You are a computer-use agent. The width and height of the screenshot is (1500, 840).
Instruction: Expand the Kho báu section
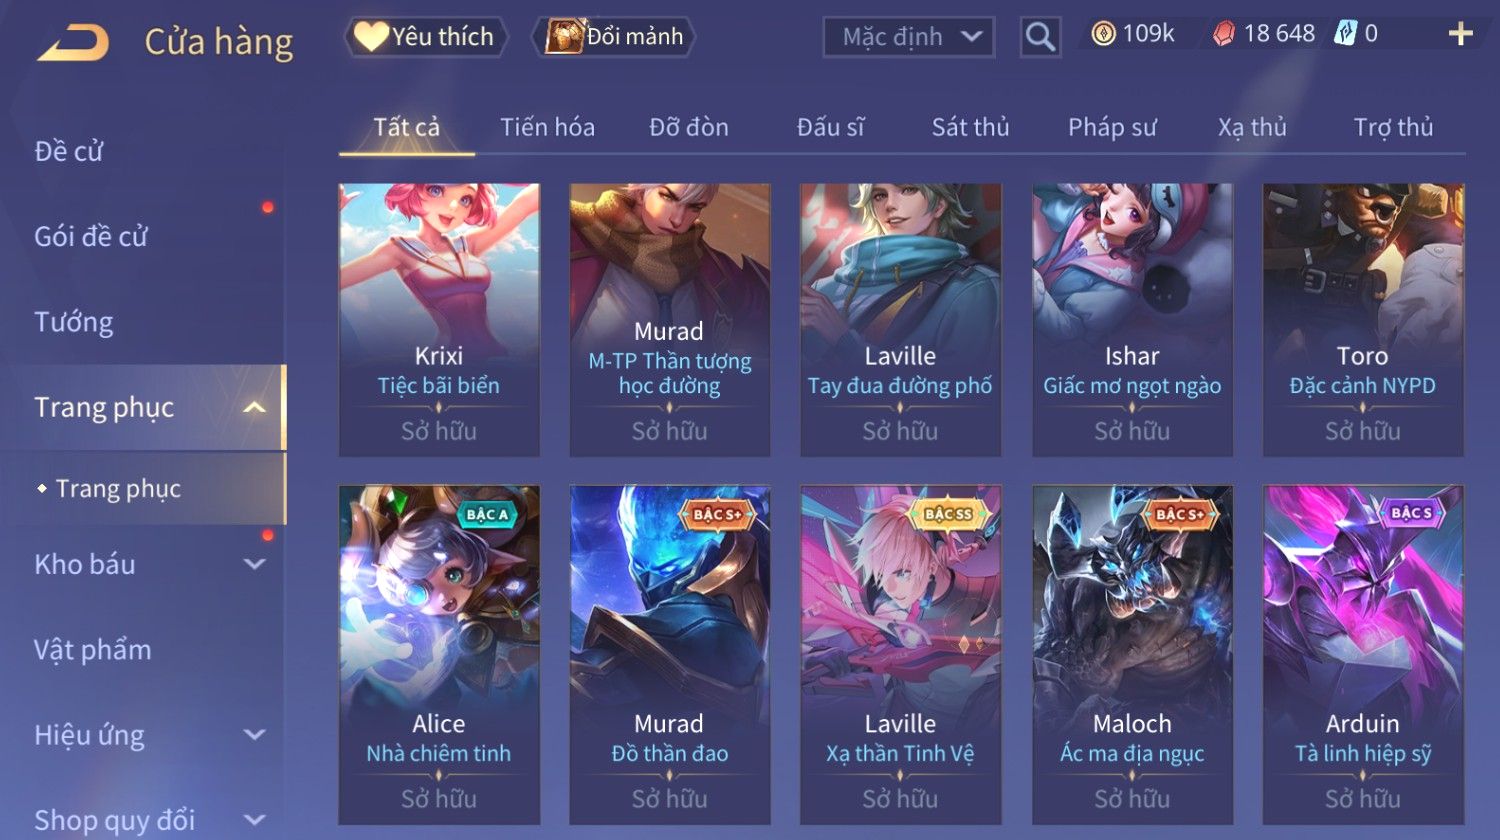254,564
